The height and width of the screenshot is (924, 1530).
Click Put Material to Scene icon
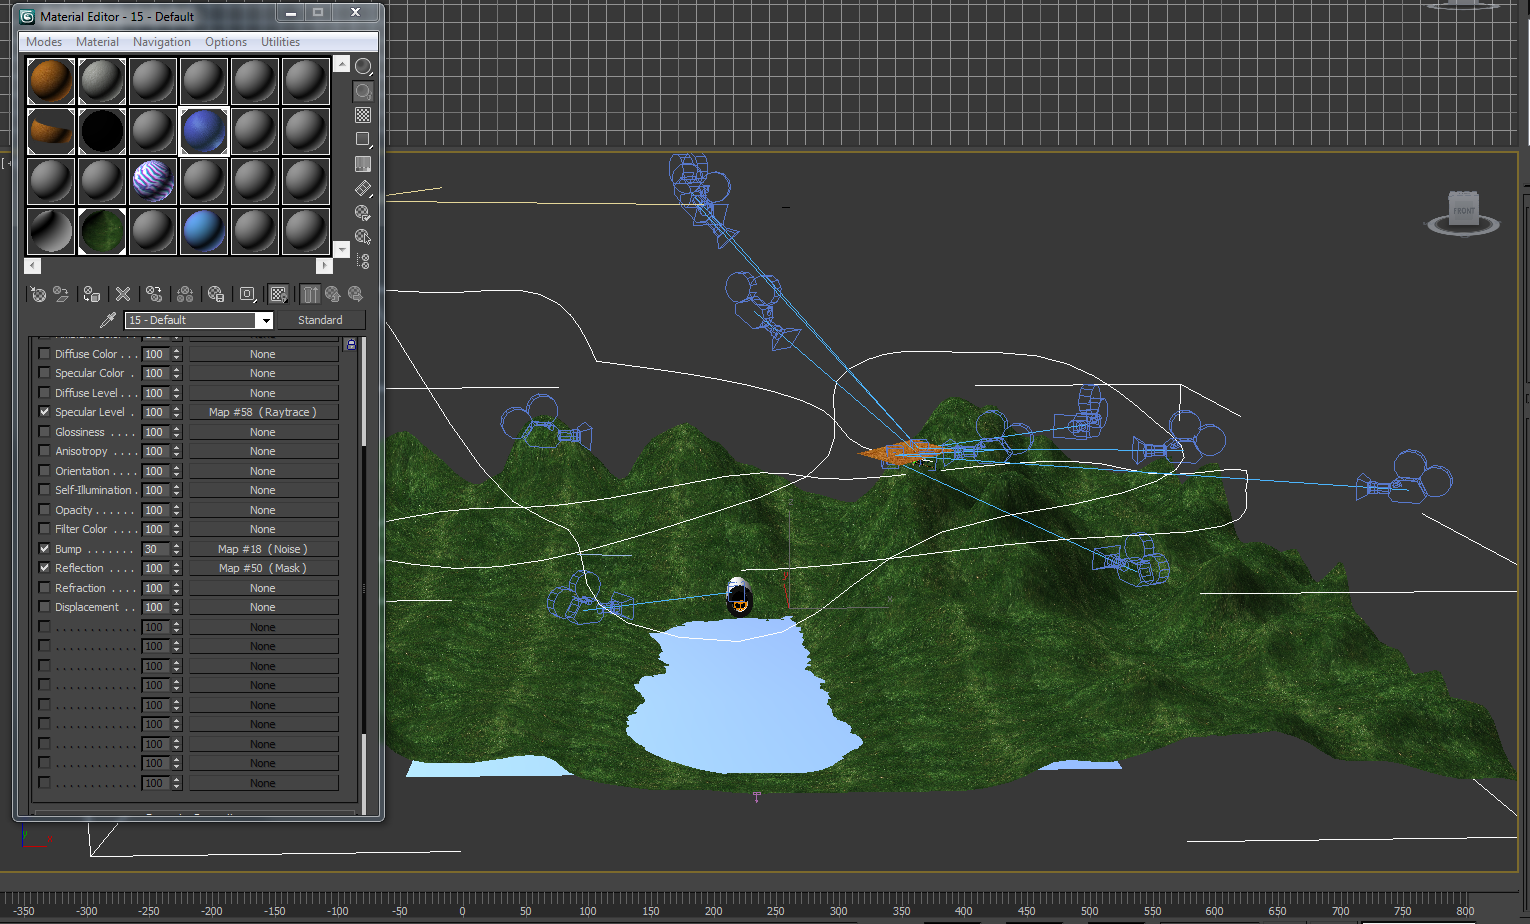[61, 294]
